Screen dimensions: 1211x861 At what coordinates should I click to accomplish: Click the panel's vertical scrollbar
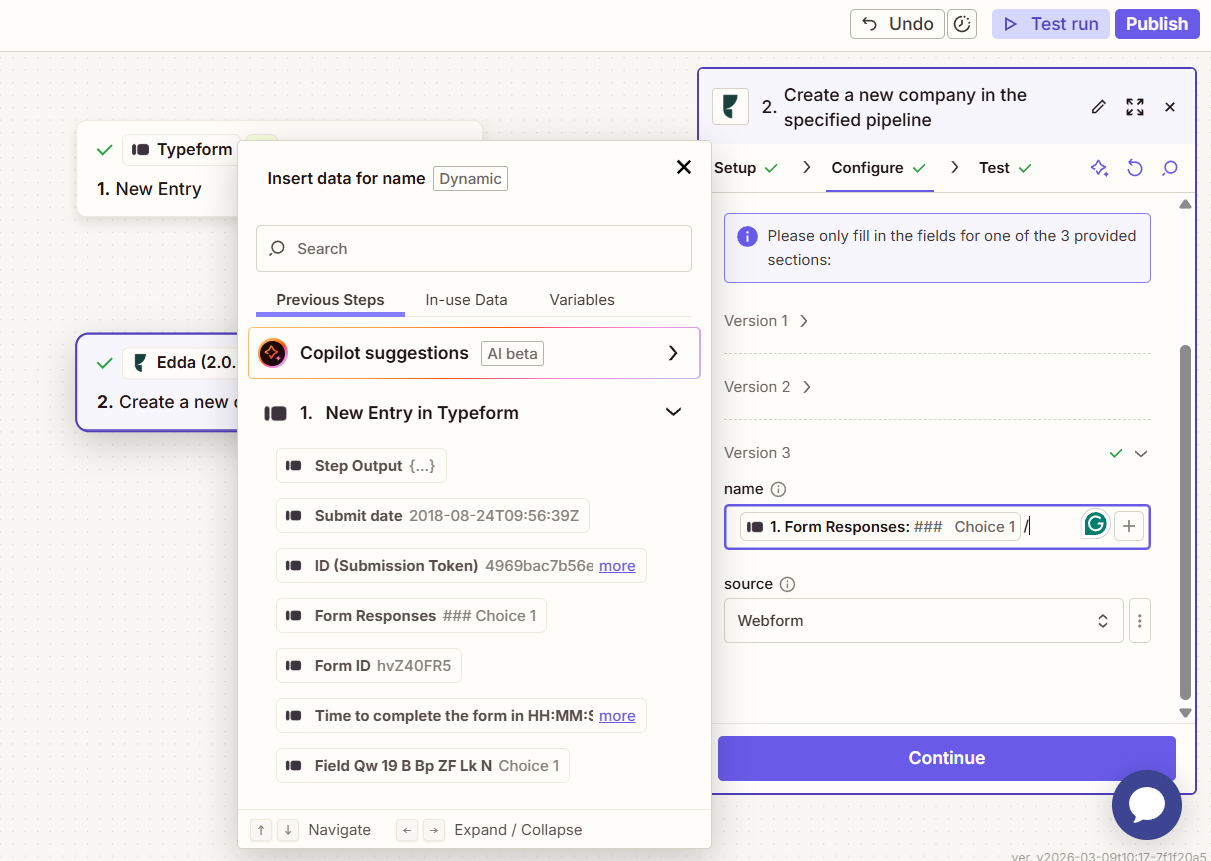tap(1185, 520)
